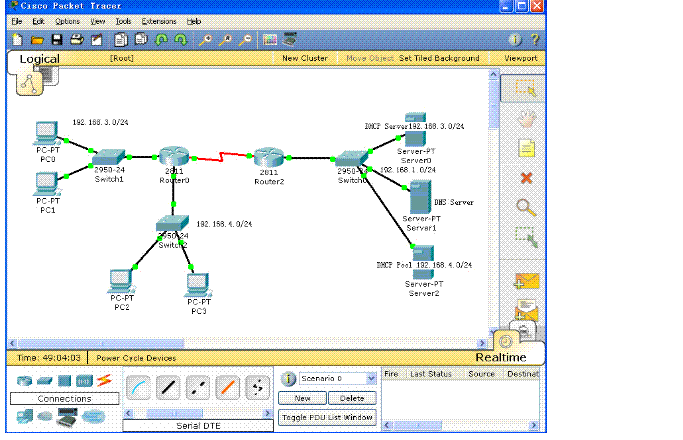Pick the Console light-blue cable
683x440 pixels.
[139, 387]
